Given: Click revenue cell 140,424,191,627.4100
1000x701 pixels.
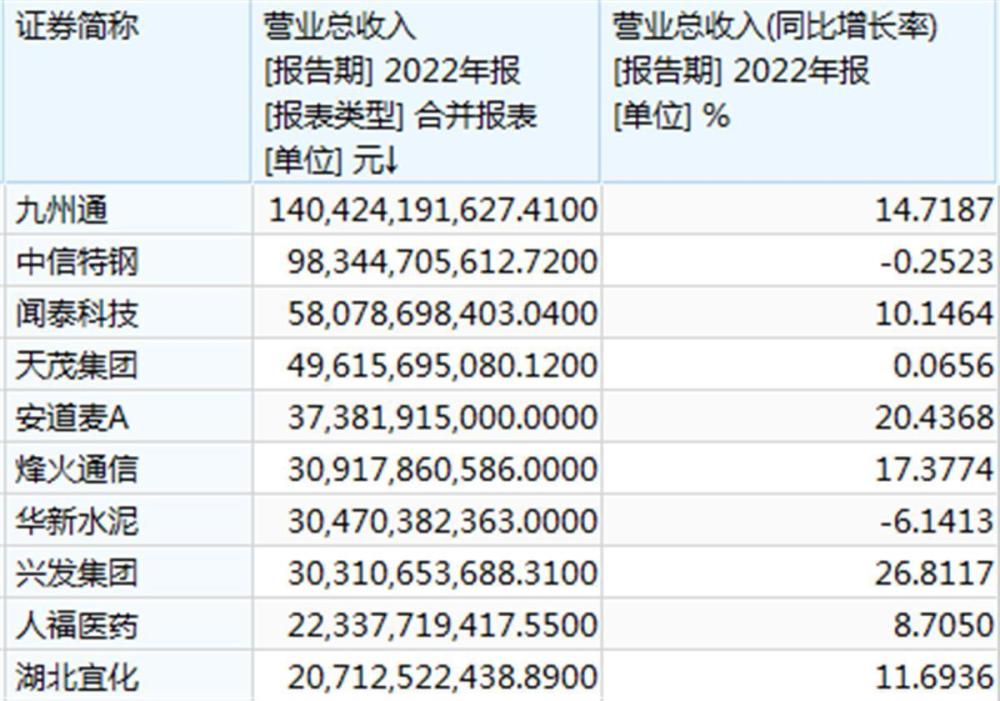Looking at the screenshot, I should [x=427, y=210].
